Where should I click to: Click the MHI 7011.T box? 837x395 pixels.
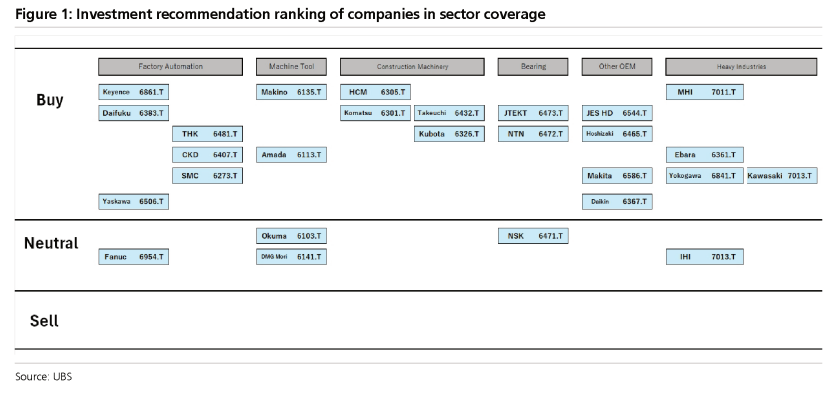click(x=704, y=92)
